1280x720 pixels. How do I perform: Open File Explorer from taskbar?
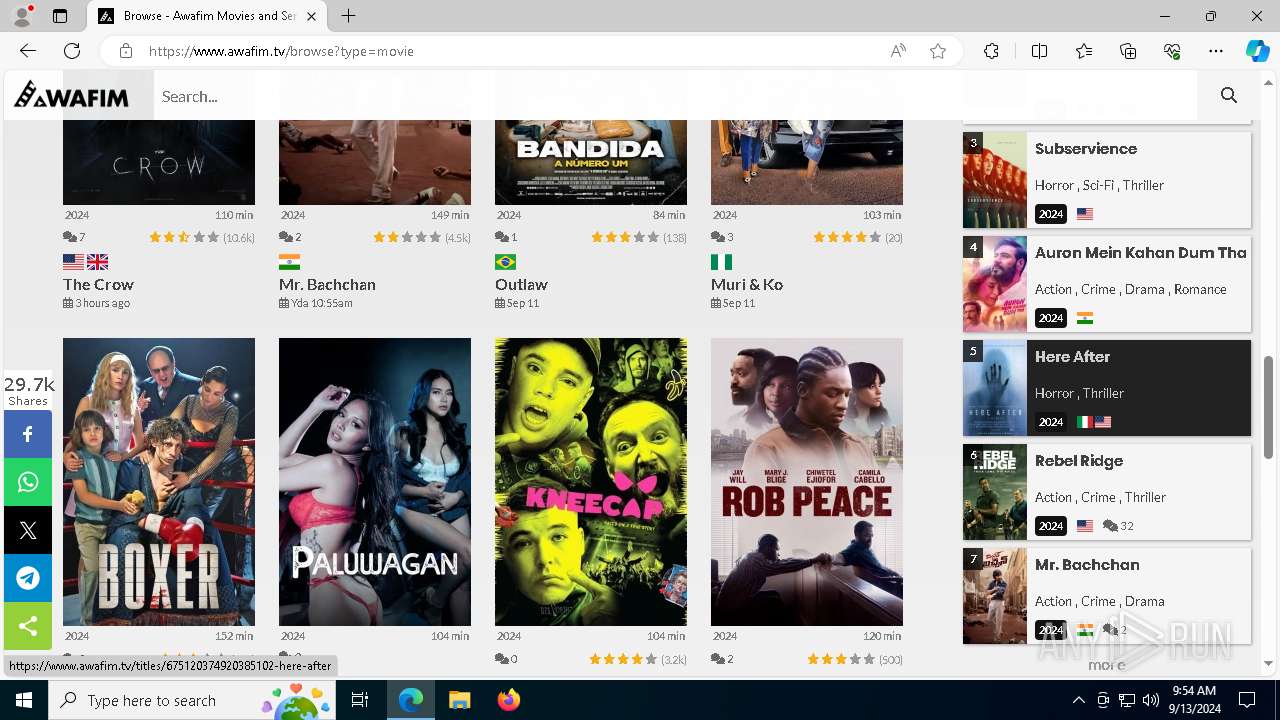pyautogui.click(x=459, y=700)
